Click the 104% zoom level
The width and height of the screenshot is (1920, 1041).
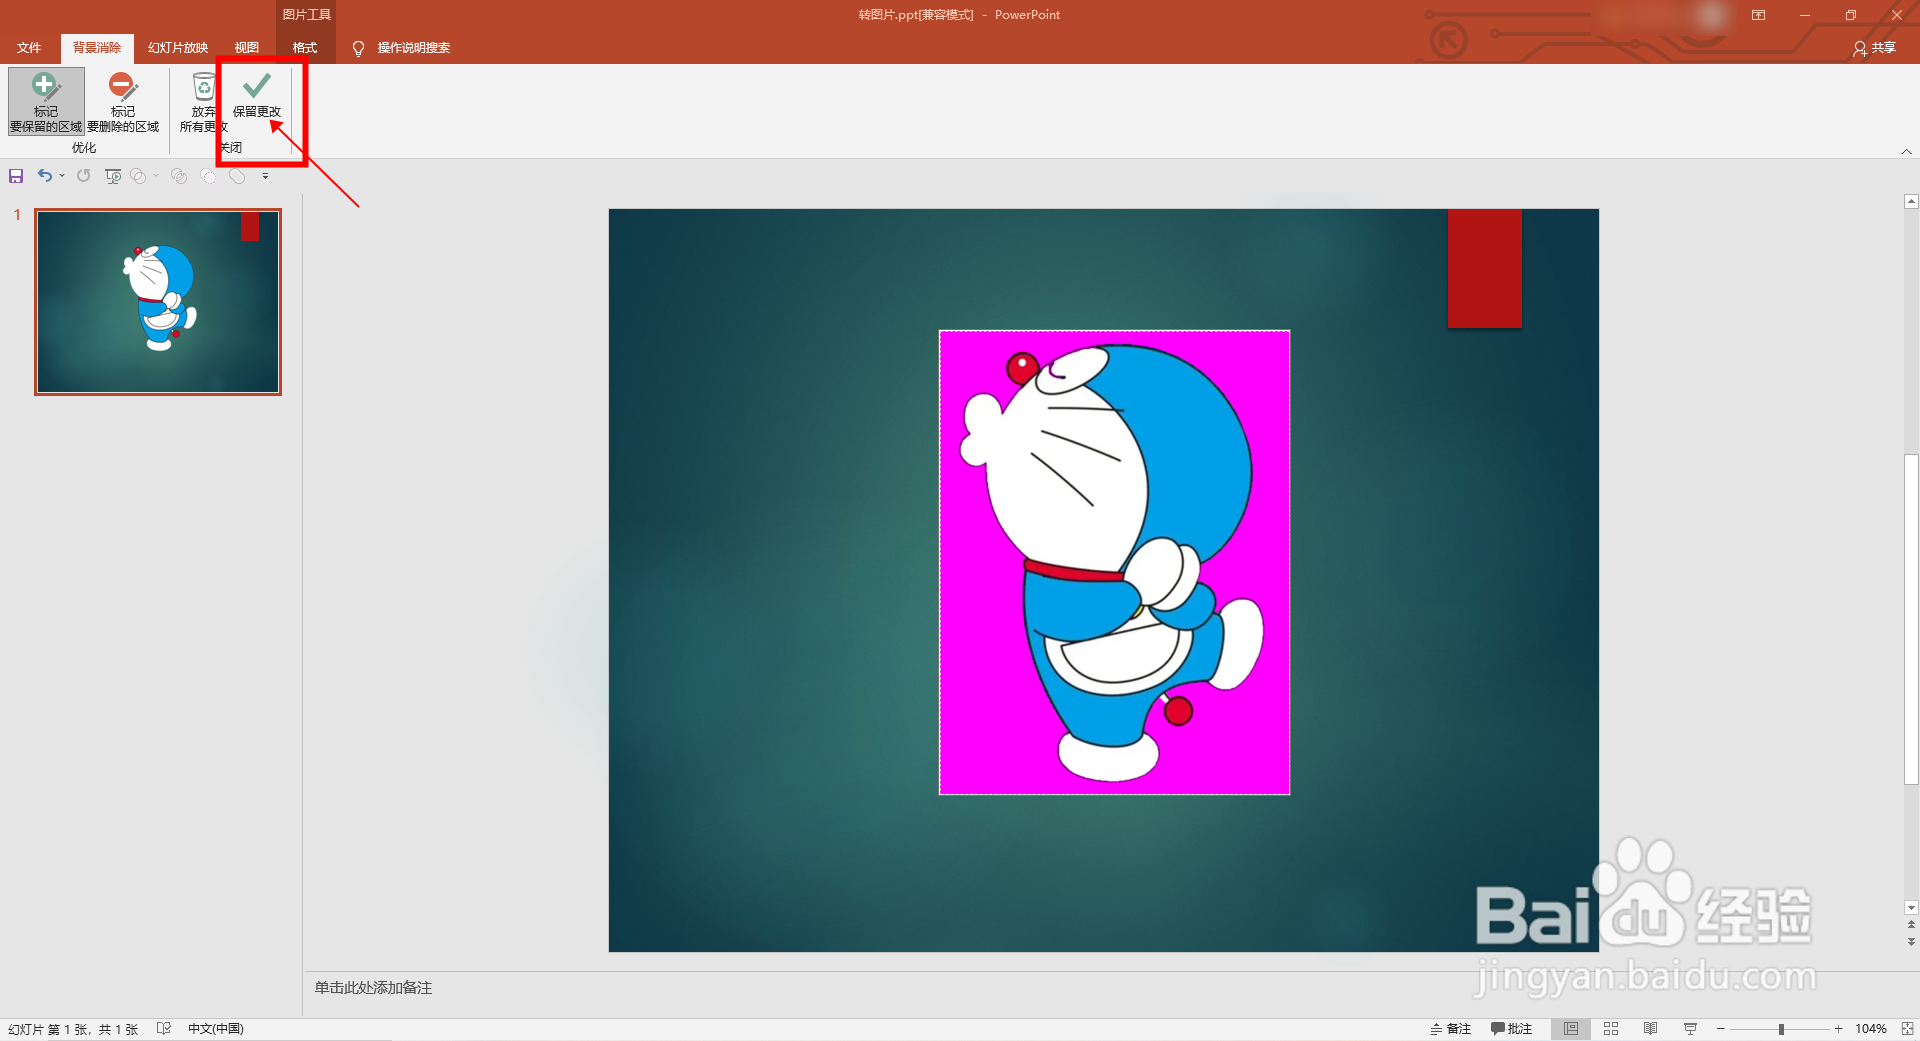(1870, 1029)
